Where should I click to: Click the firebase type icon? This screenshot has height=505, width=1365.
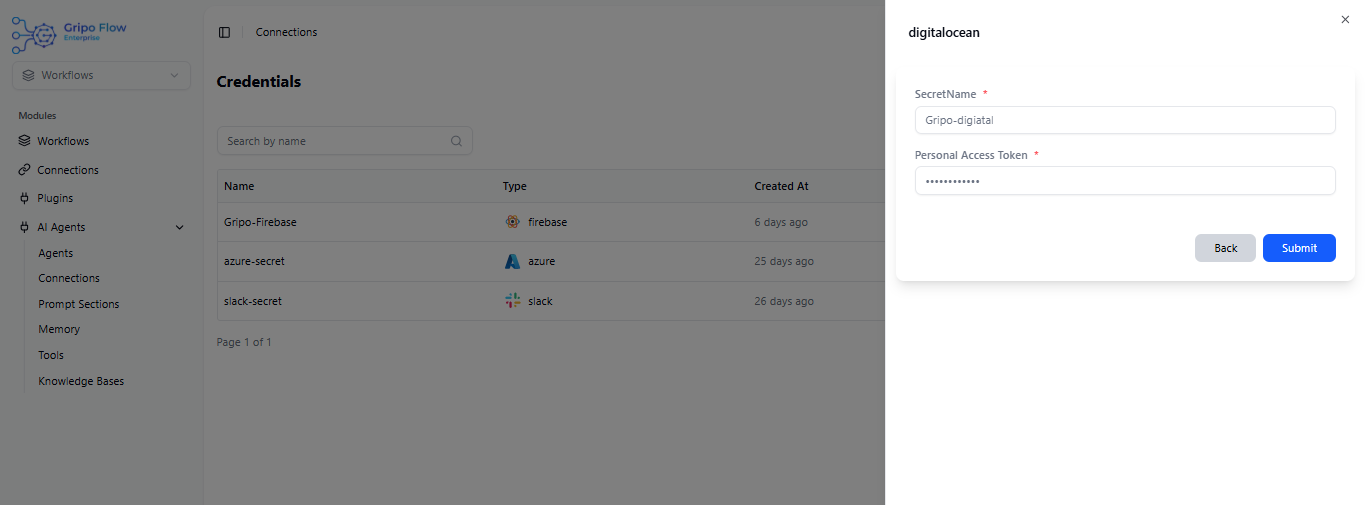[512, 222]
